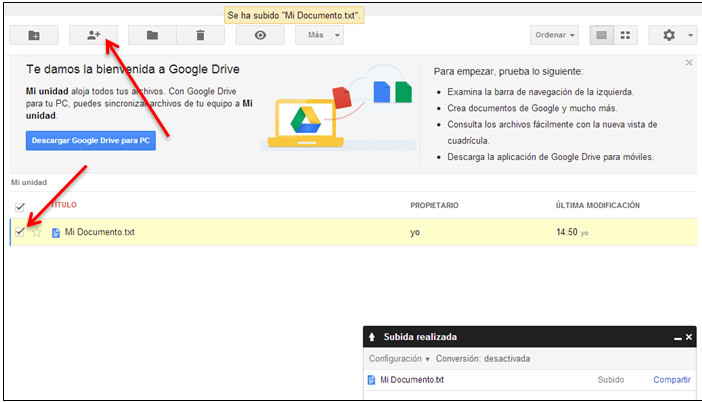Delete selection with the trash icon
702x402 pixels.
(201, 35)
